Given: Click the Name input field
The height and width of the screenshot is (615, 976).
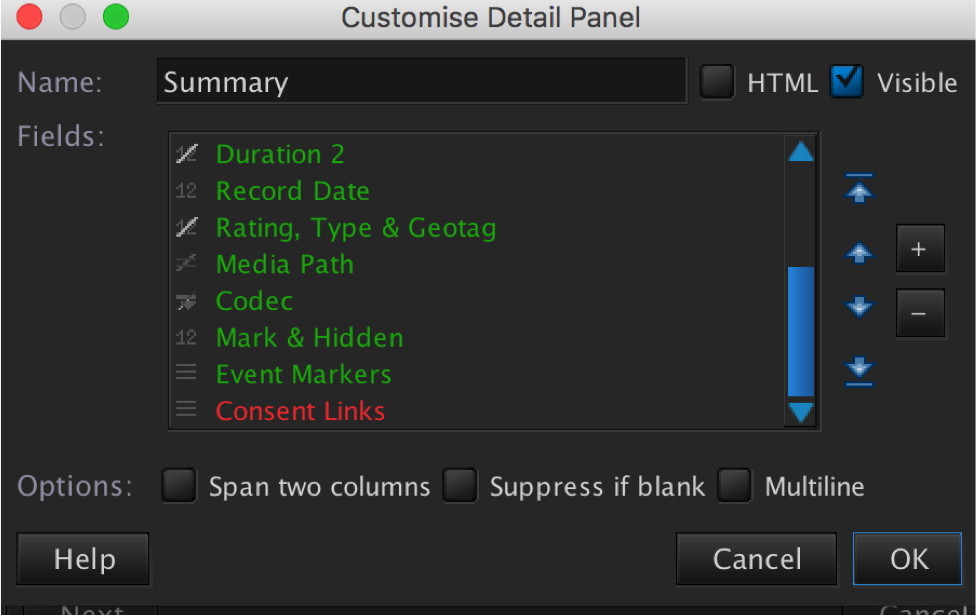Looking at the screenshot, I should point(421,82).
